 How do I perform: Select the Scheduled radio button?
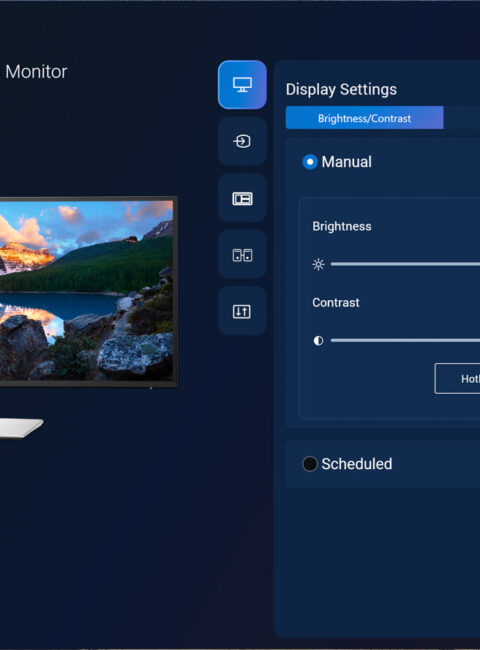coord(310,464)
